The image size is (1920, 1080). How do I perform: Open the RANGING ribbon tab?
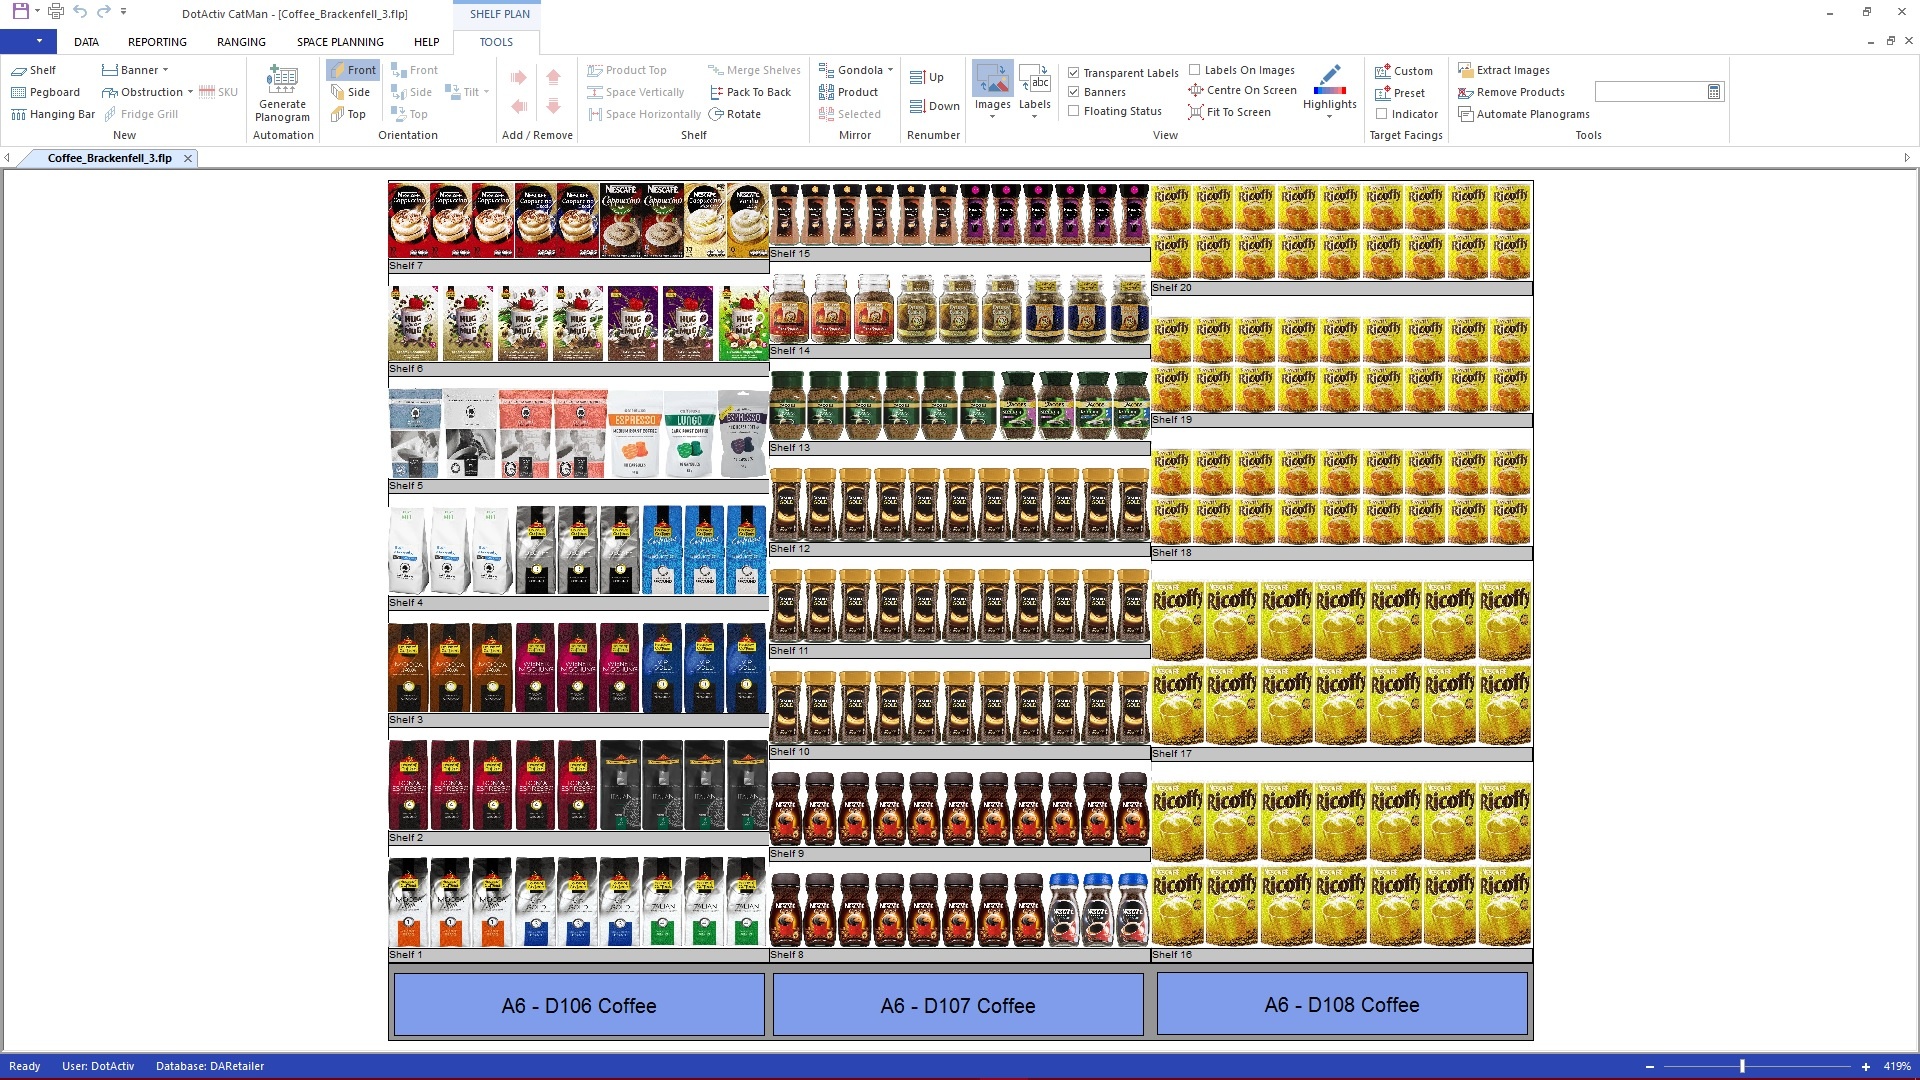click(241, 42)
